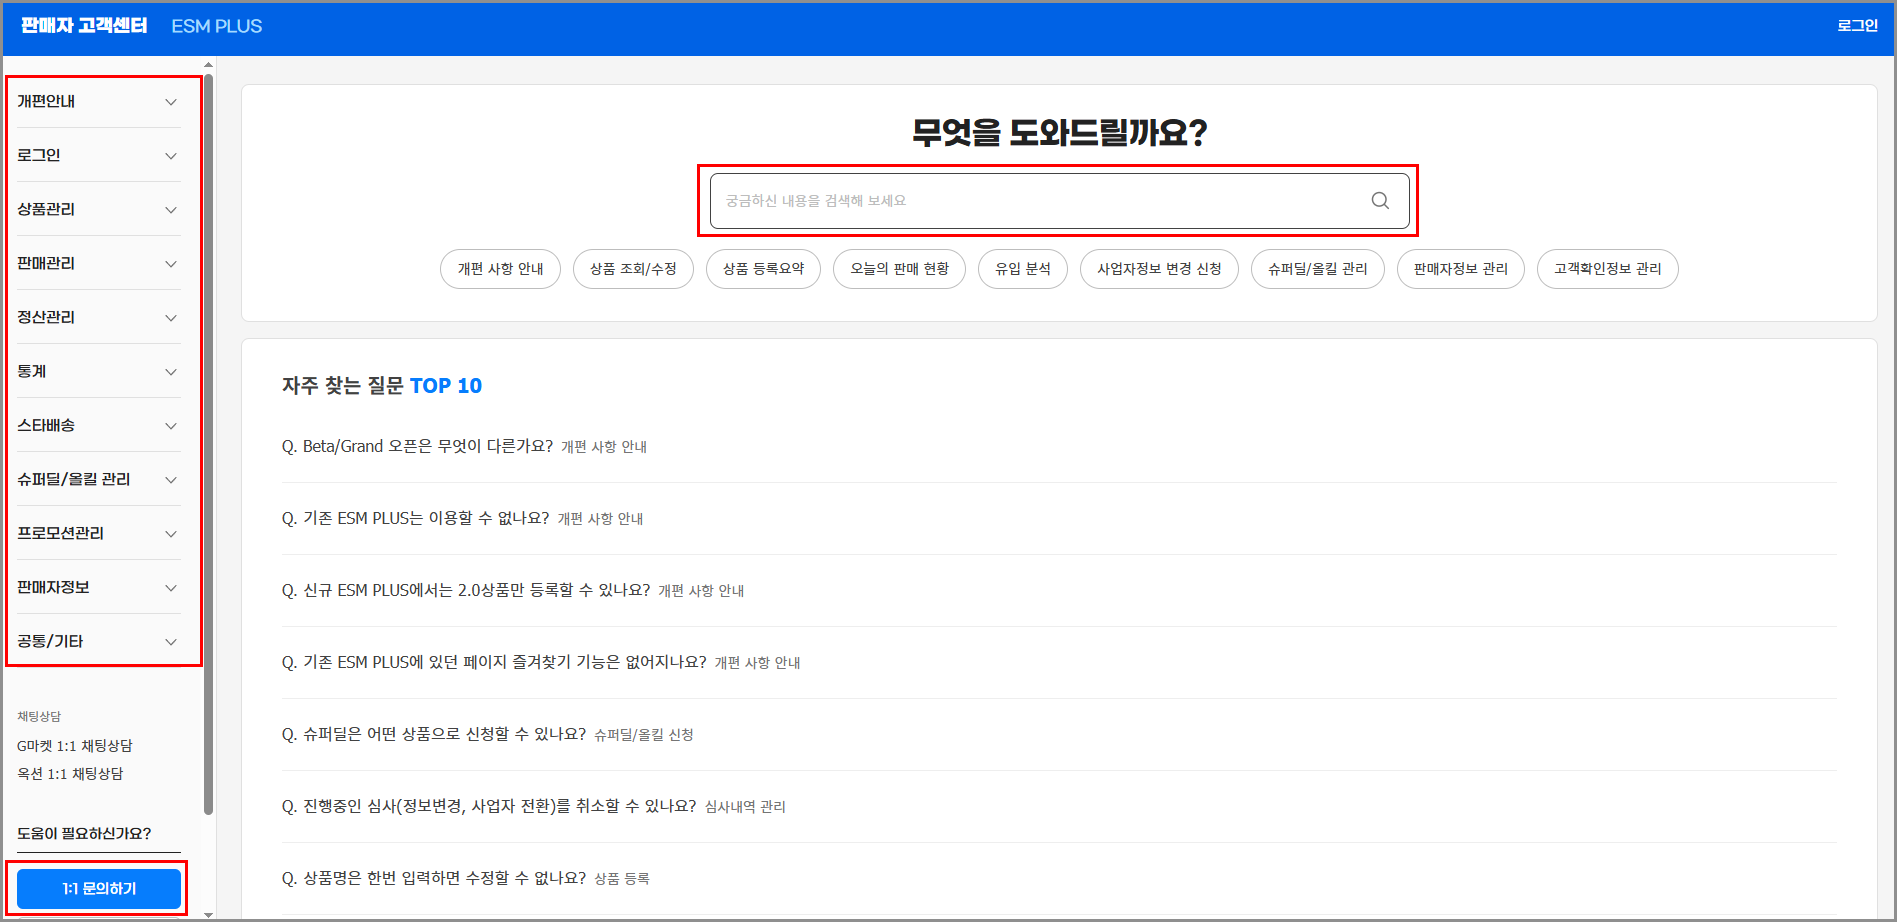Open question about 진행중인 심사 취소
The width and height of the screenshot is (1897, 922).
click(489, 806)
